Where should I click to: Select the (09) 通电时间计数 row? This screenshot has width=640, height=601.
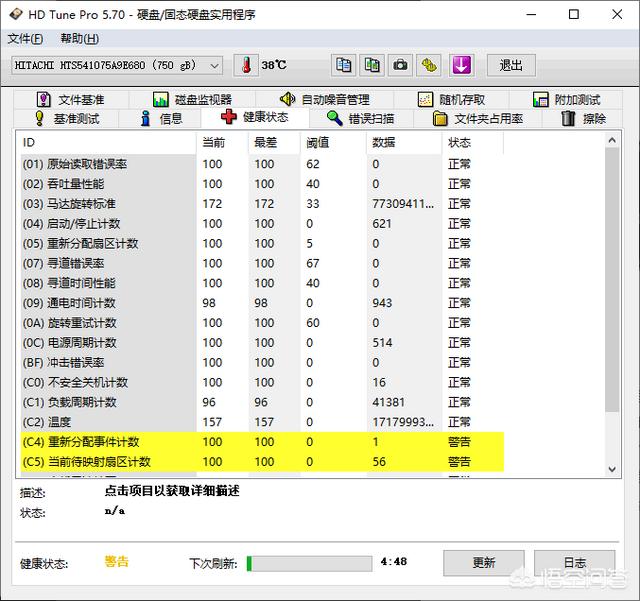pos(262,303)
